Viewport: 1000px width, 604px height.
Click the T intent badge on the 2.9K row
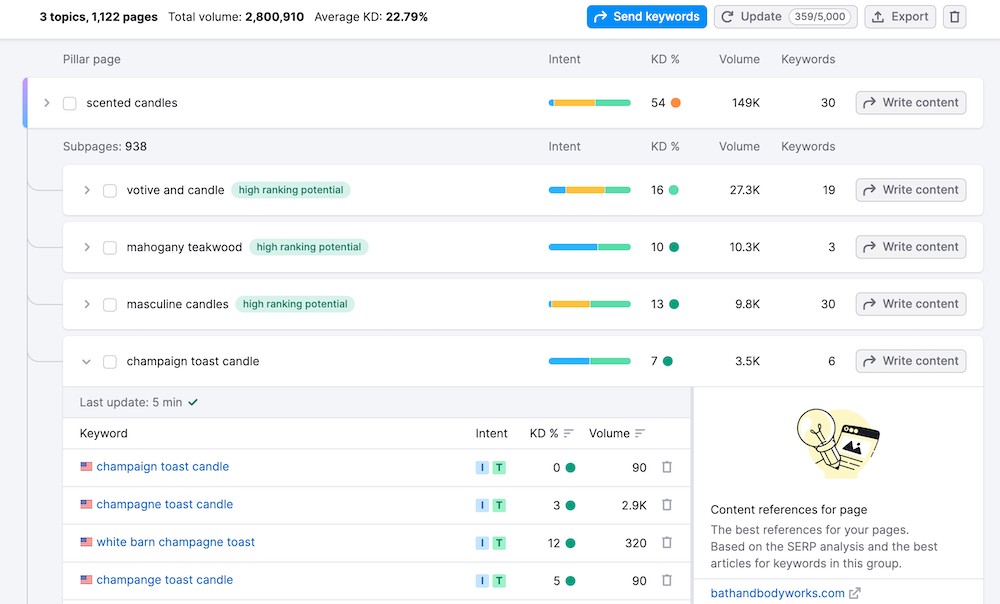[499, 505]
